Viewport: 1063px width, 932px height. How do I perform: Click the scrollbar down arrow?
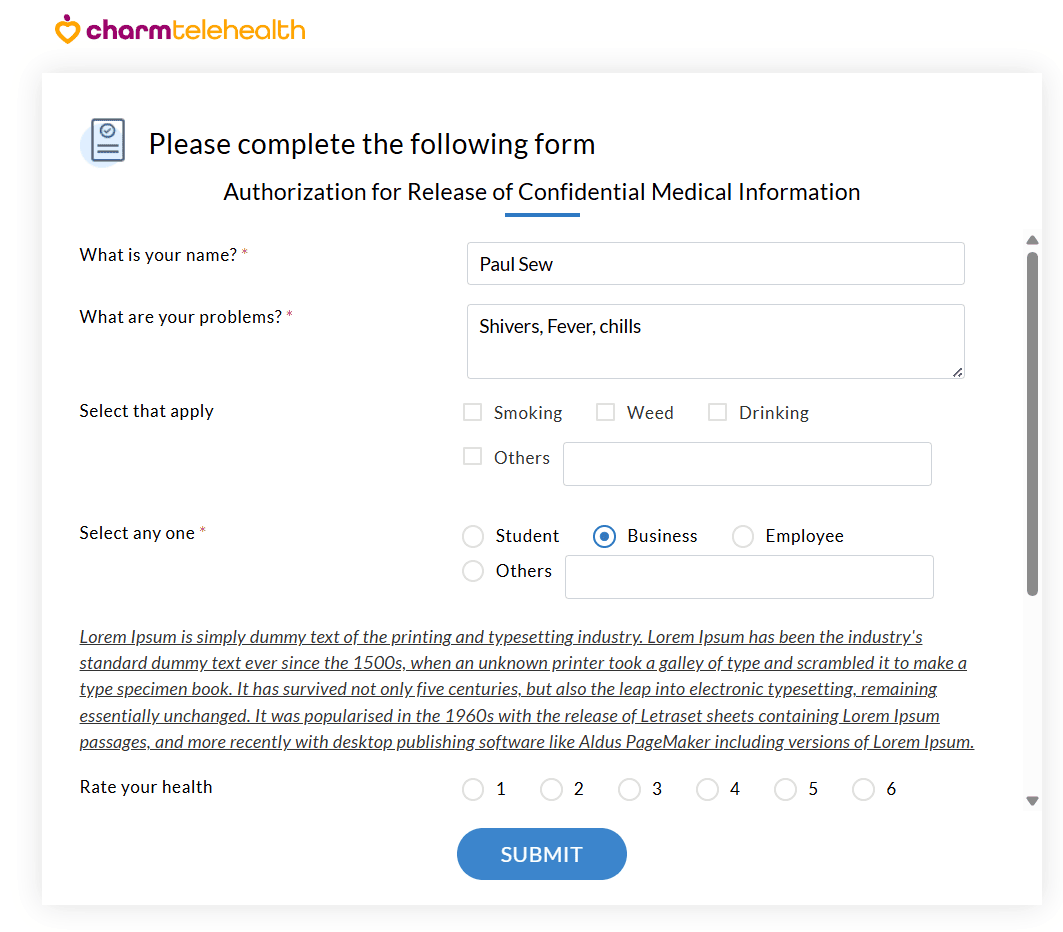1033,800
